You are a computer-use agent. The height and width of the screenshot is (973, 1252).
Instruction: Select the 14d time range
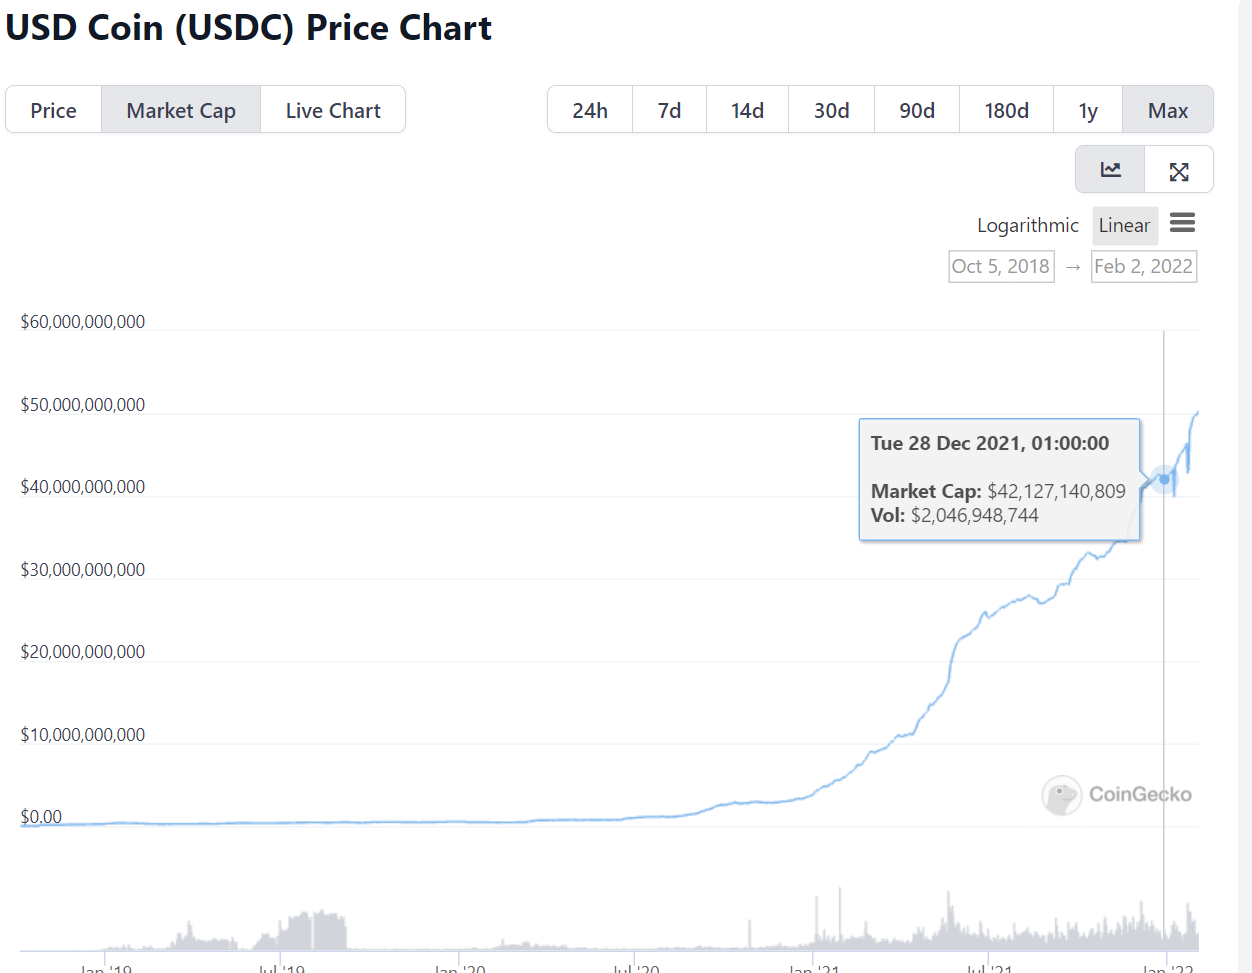(747, 110)
